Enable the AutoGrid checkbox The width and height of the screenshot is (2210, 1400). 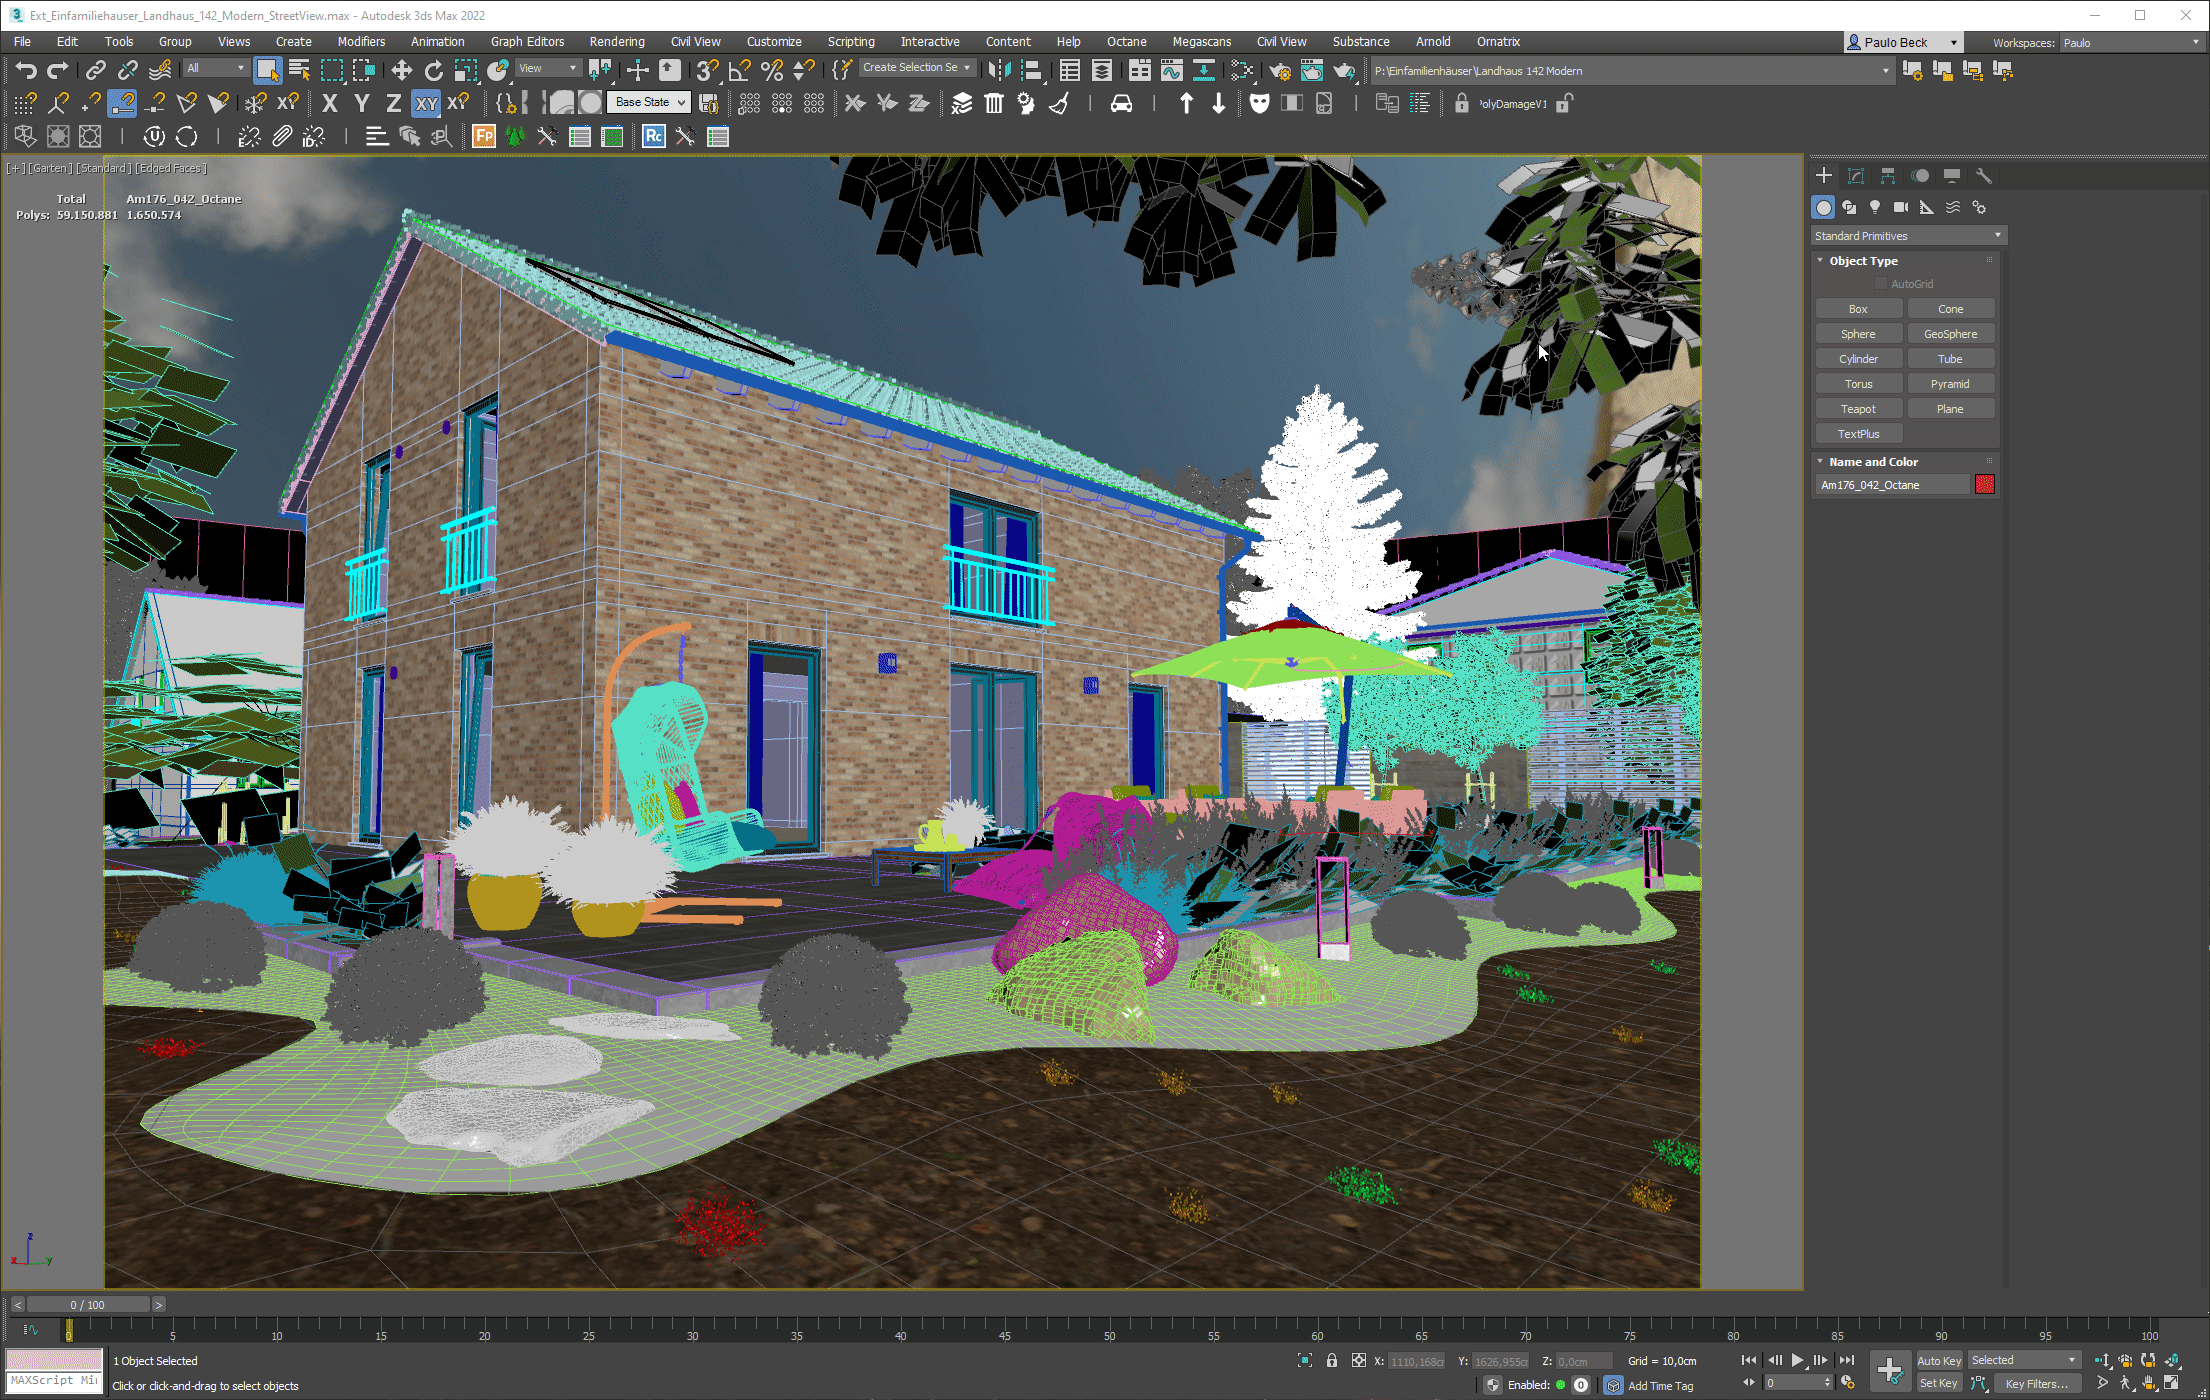[x=1881, y=284]
